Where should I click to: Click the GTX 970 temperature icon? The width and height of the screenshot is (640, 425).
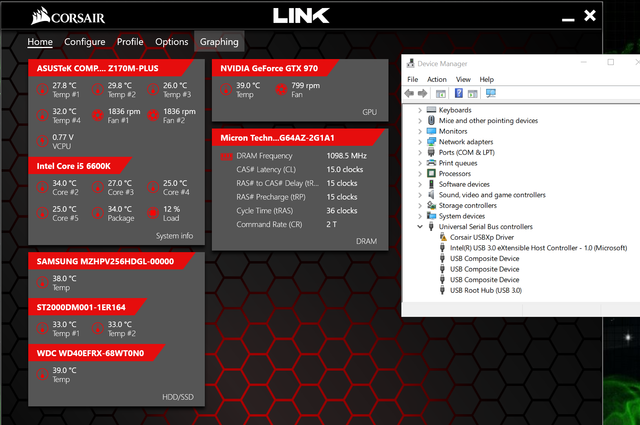[x=226, y=89]
